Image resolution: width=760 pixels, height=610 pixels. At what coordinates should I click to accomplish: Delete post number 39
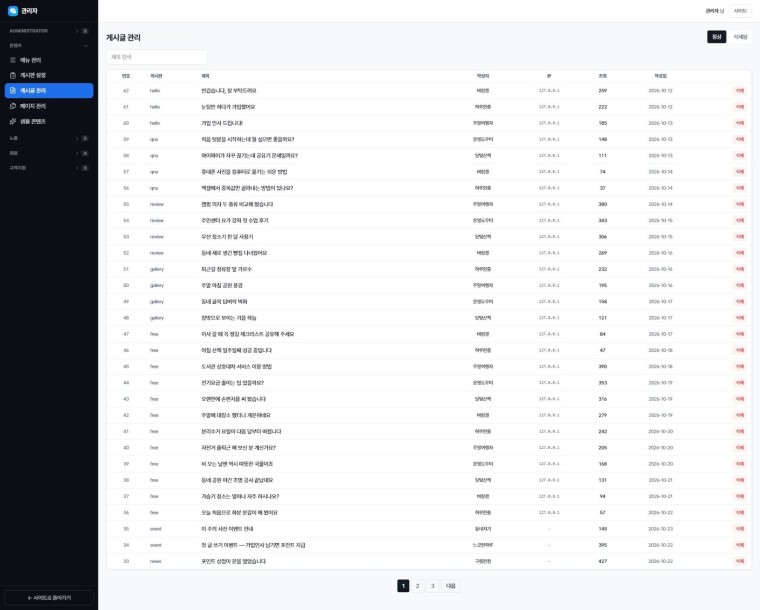[x=740, y=464]
